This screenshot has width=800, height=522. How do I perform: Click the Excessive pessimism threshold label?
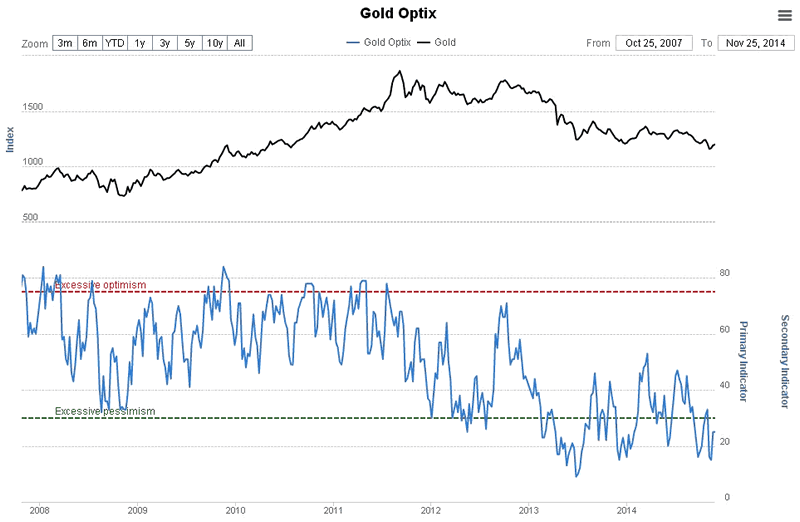(x=104, y=411)
